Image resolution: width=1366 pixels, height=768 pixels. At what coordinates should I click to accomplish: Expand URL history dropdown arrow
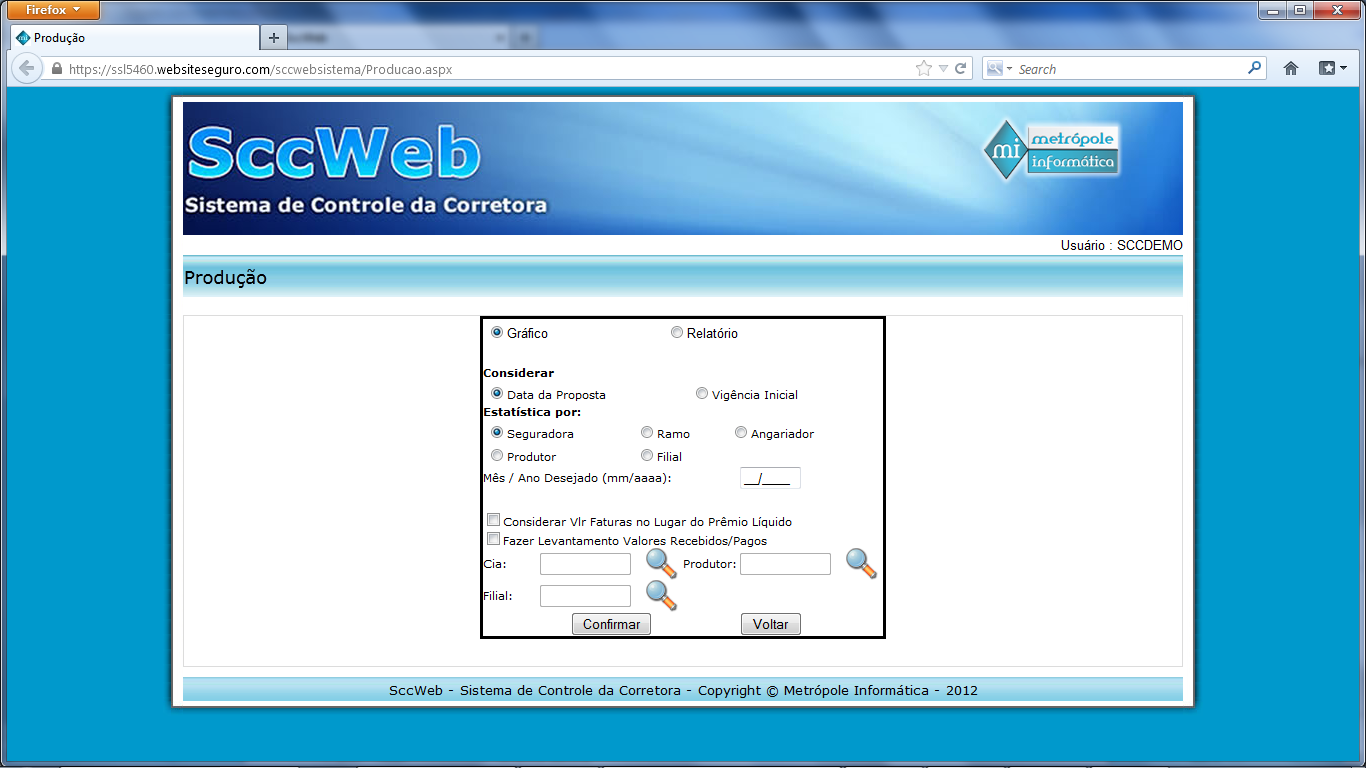point(943,69)
